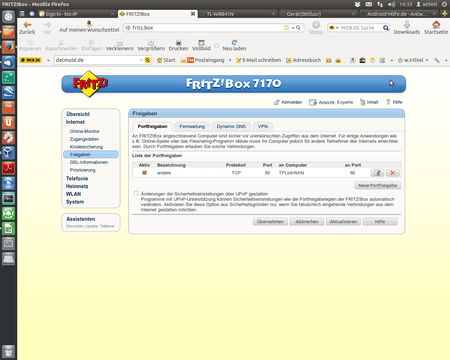This screenshot has height=360, width=450.
Task: Edit the 'andere' port forwarding entry
Action: (x=377, y=173)
